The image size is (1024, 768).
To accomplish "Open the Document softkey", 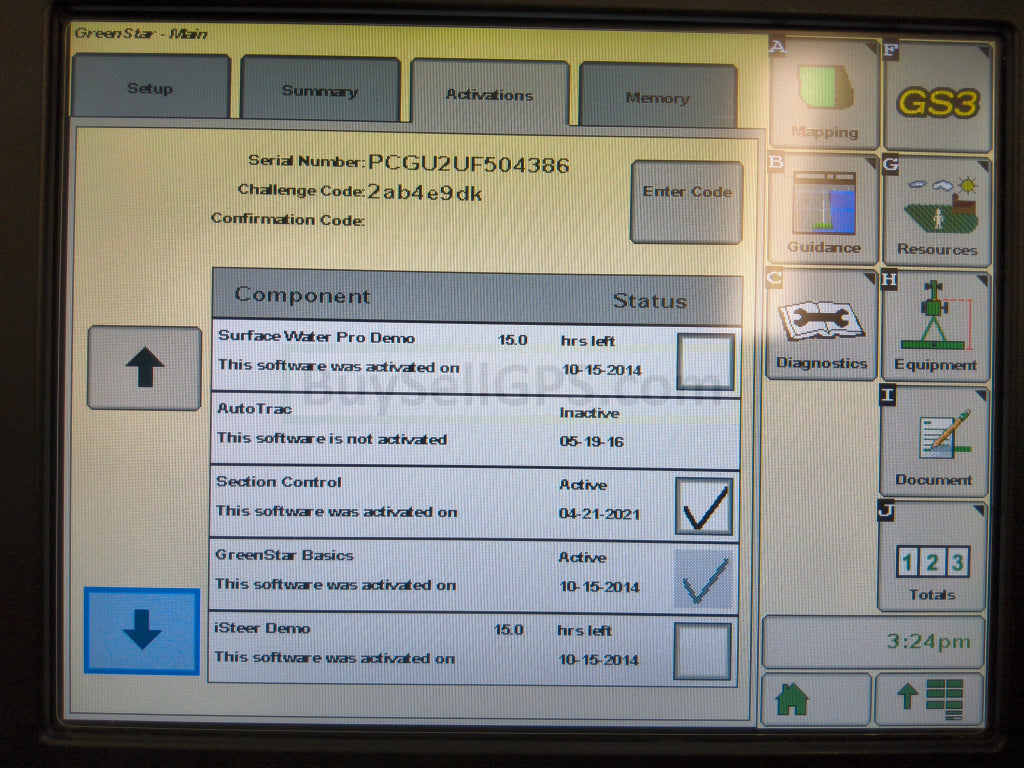I will 934,441.
